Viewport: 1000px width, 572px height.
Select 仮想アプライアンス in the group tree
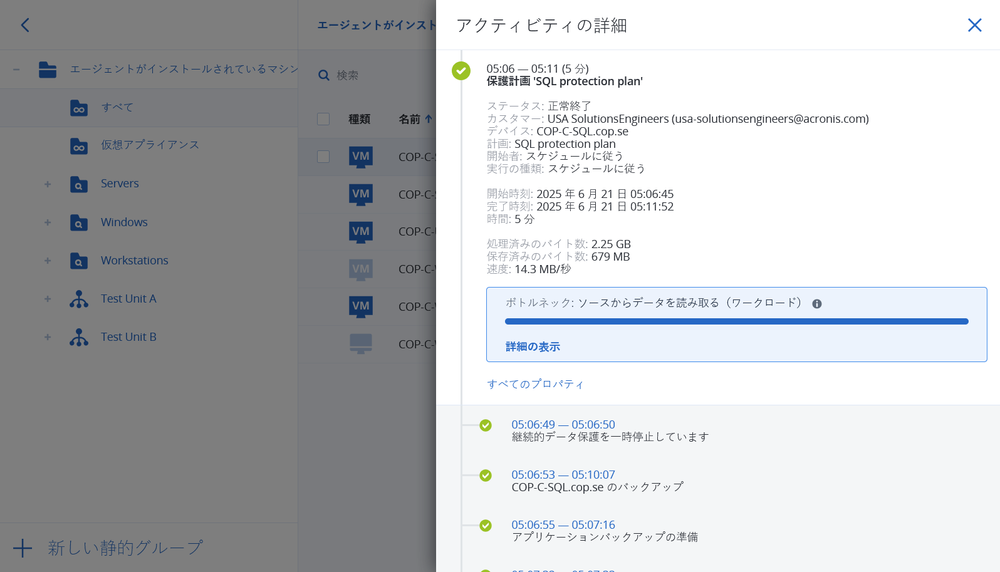pyautogui.click(x=150, y=145)
